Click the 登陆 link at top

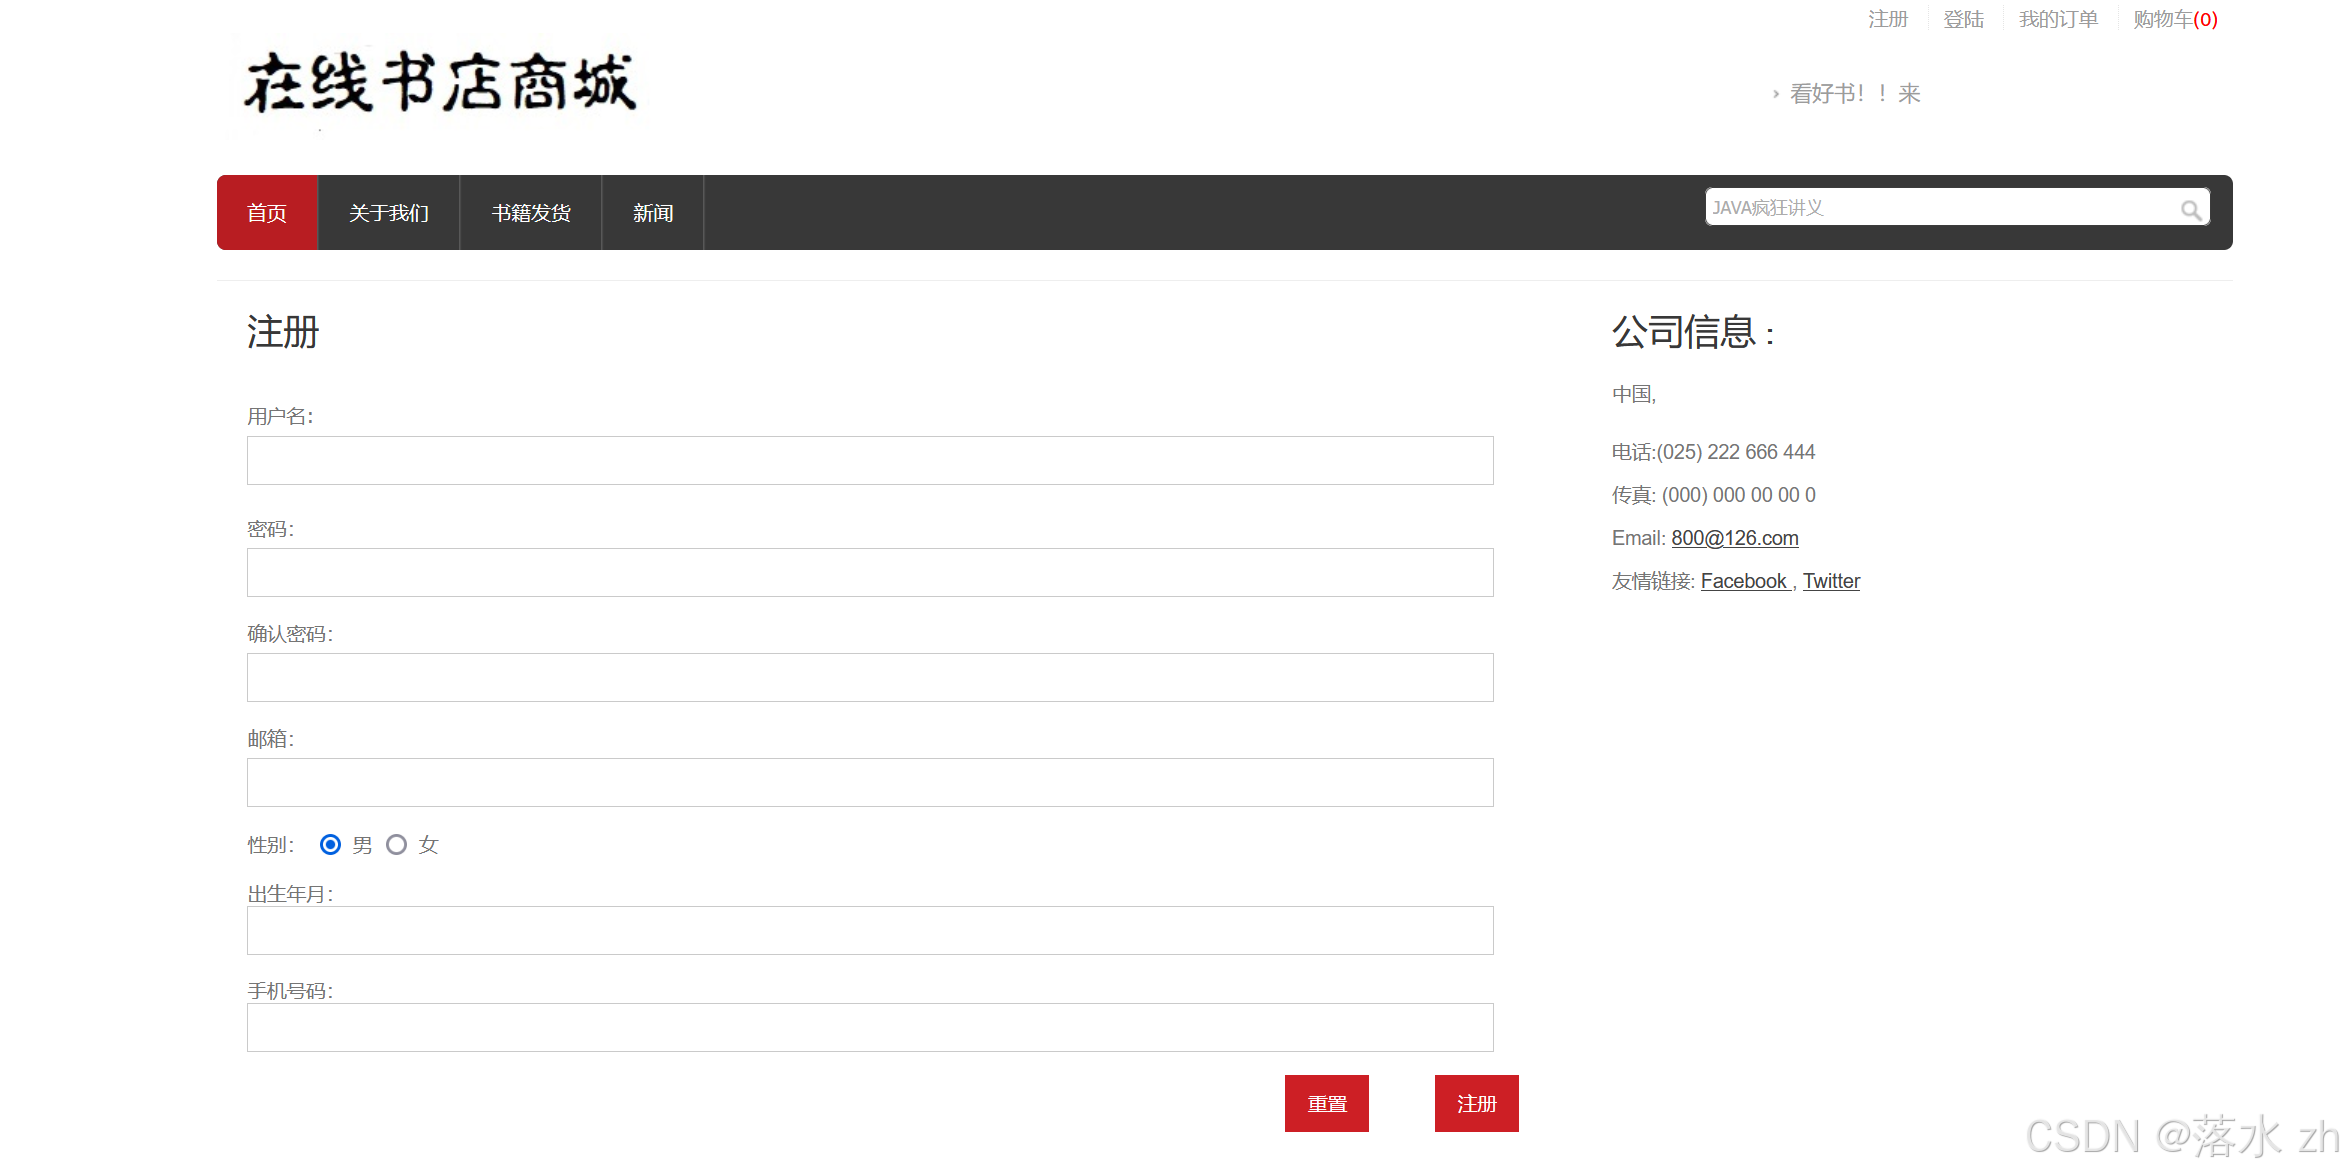click(x=1963, y=19)
